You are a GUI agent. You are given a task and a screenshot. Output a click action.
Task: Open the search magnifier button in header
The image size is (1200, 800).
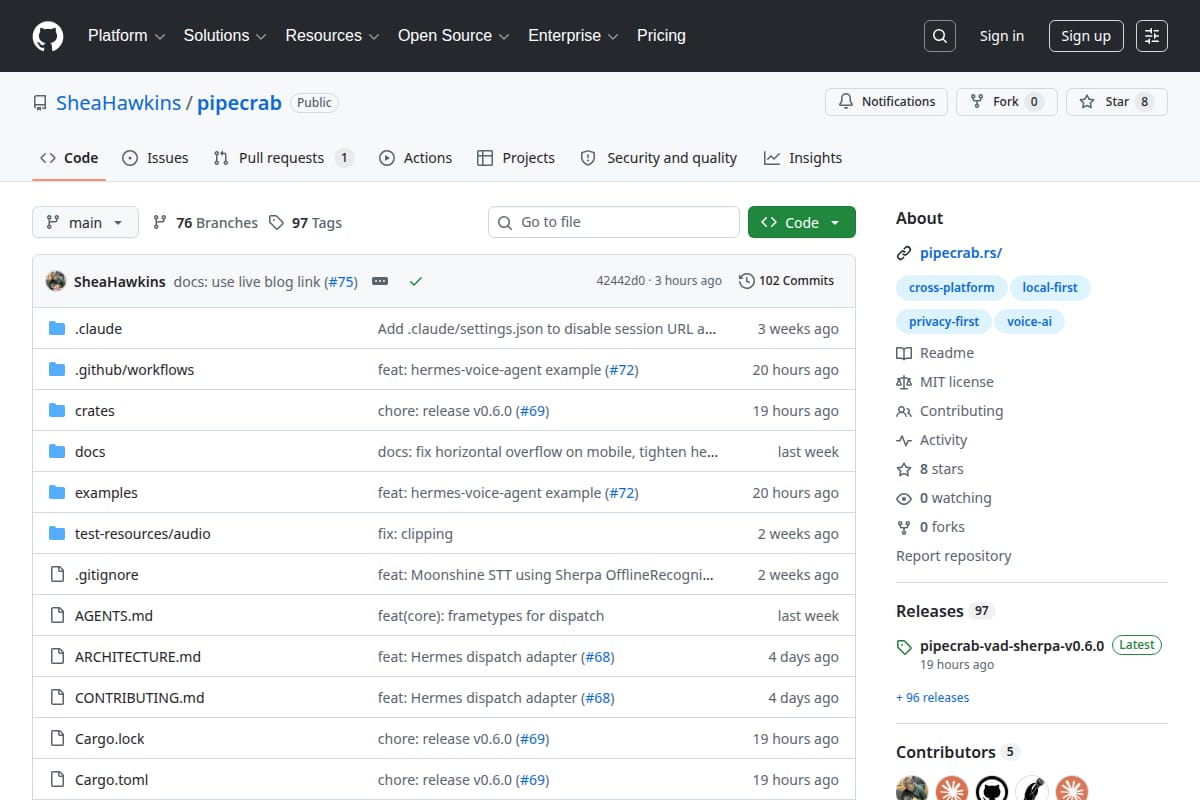[x=939, y=36]
